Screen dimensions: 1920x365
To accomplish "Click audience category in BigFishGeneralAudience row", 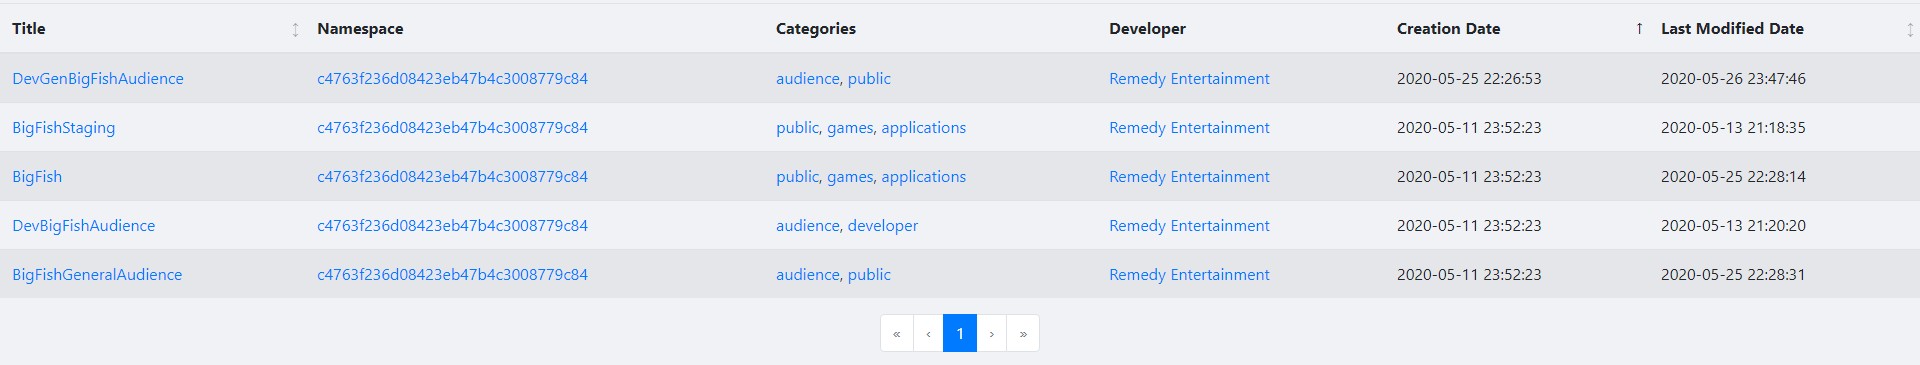I will pos(808,274).
